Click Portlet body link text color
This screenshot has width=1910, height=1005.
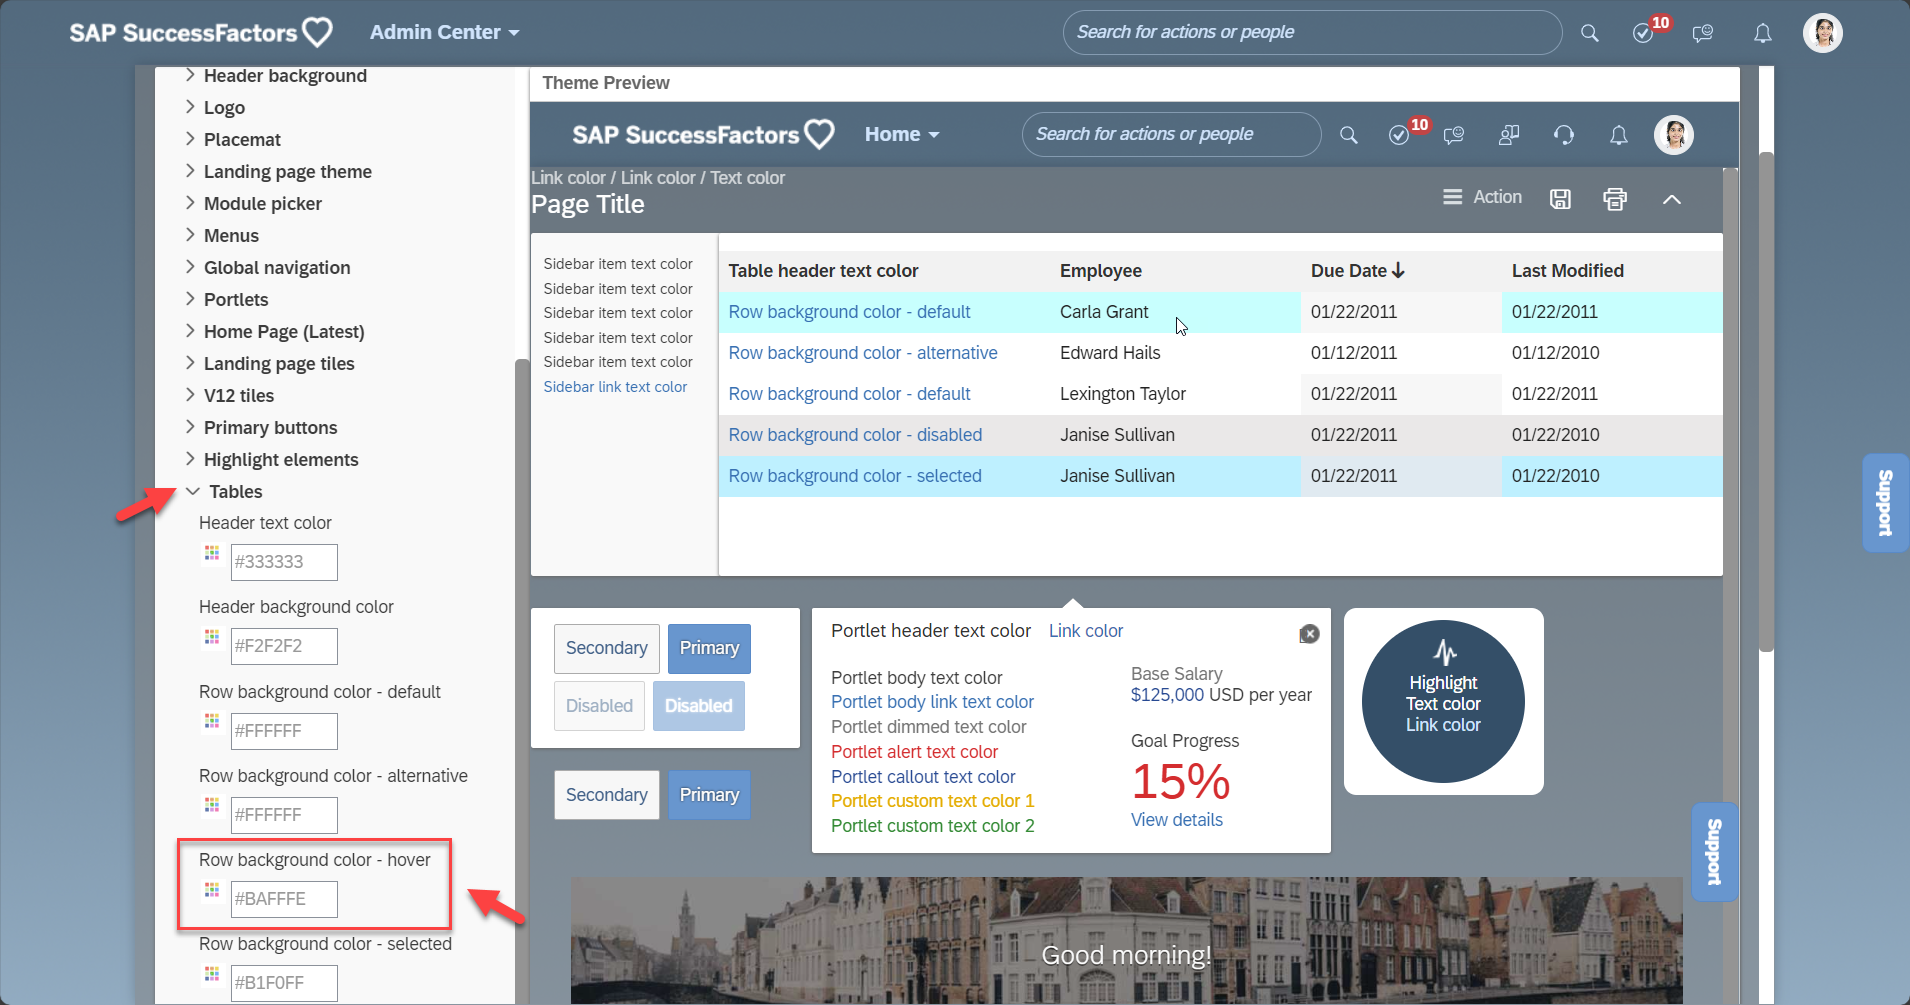click(932, 702)
